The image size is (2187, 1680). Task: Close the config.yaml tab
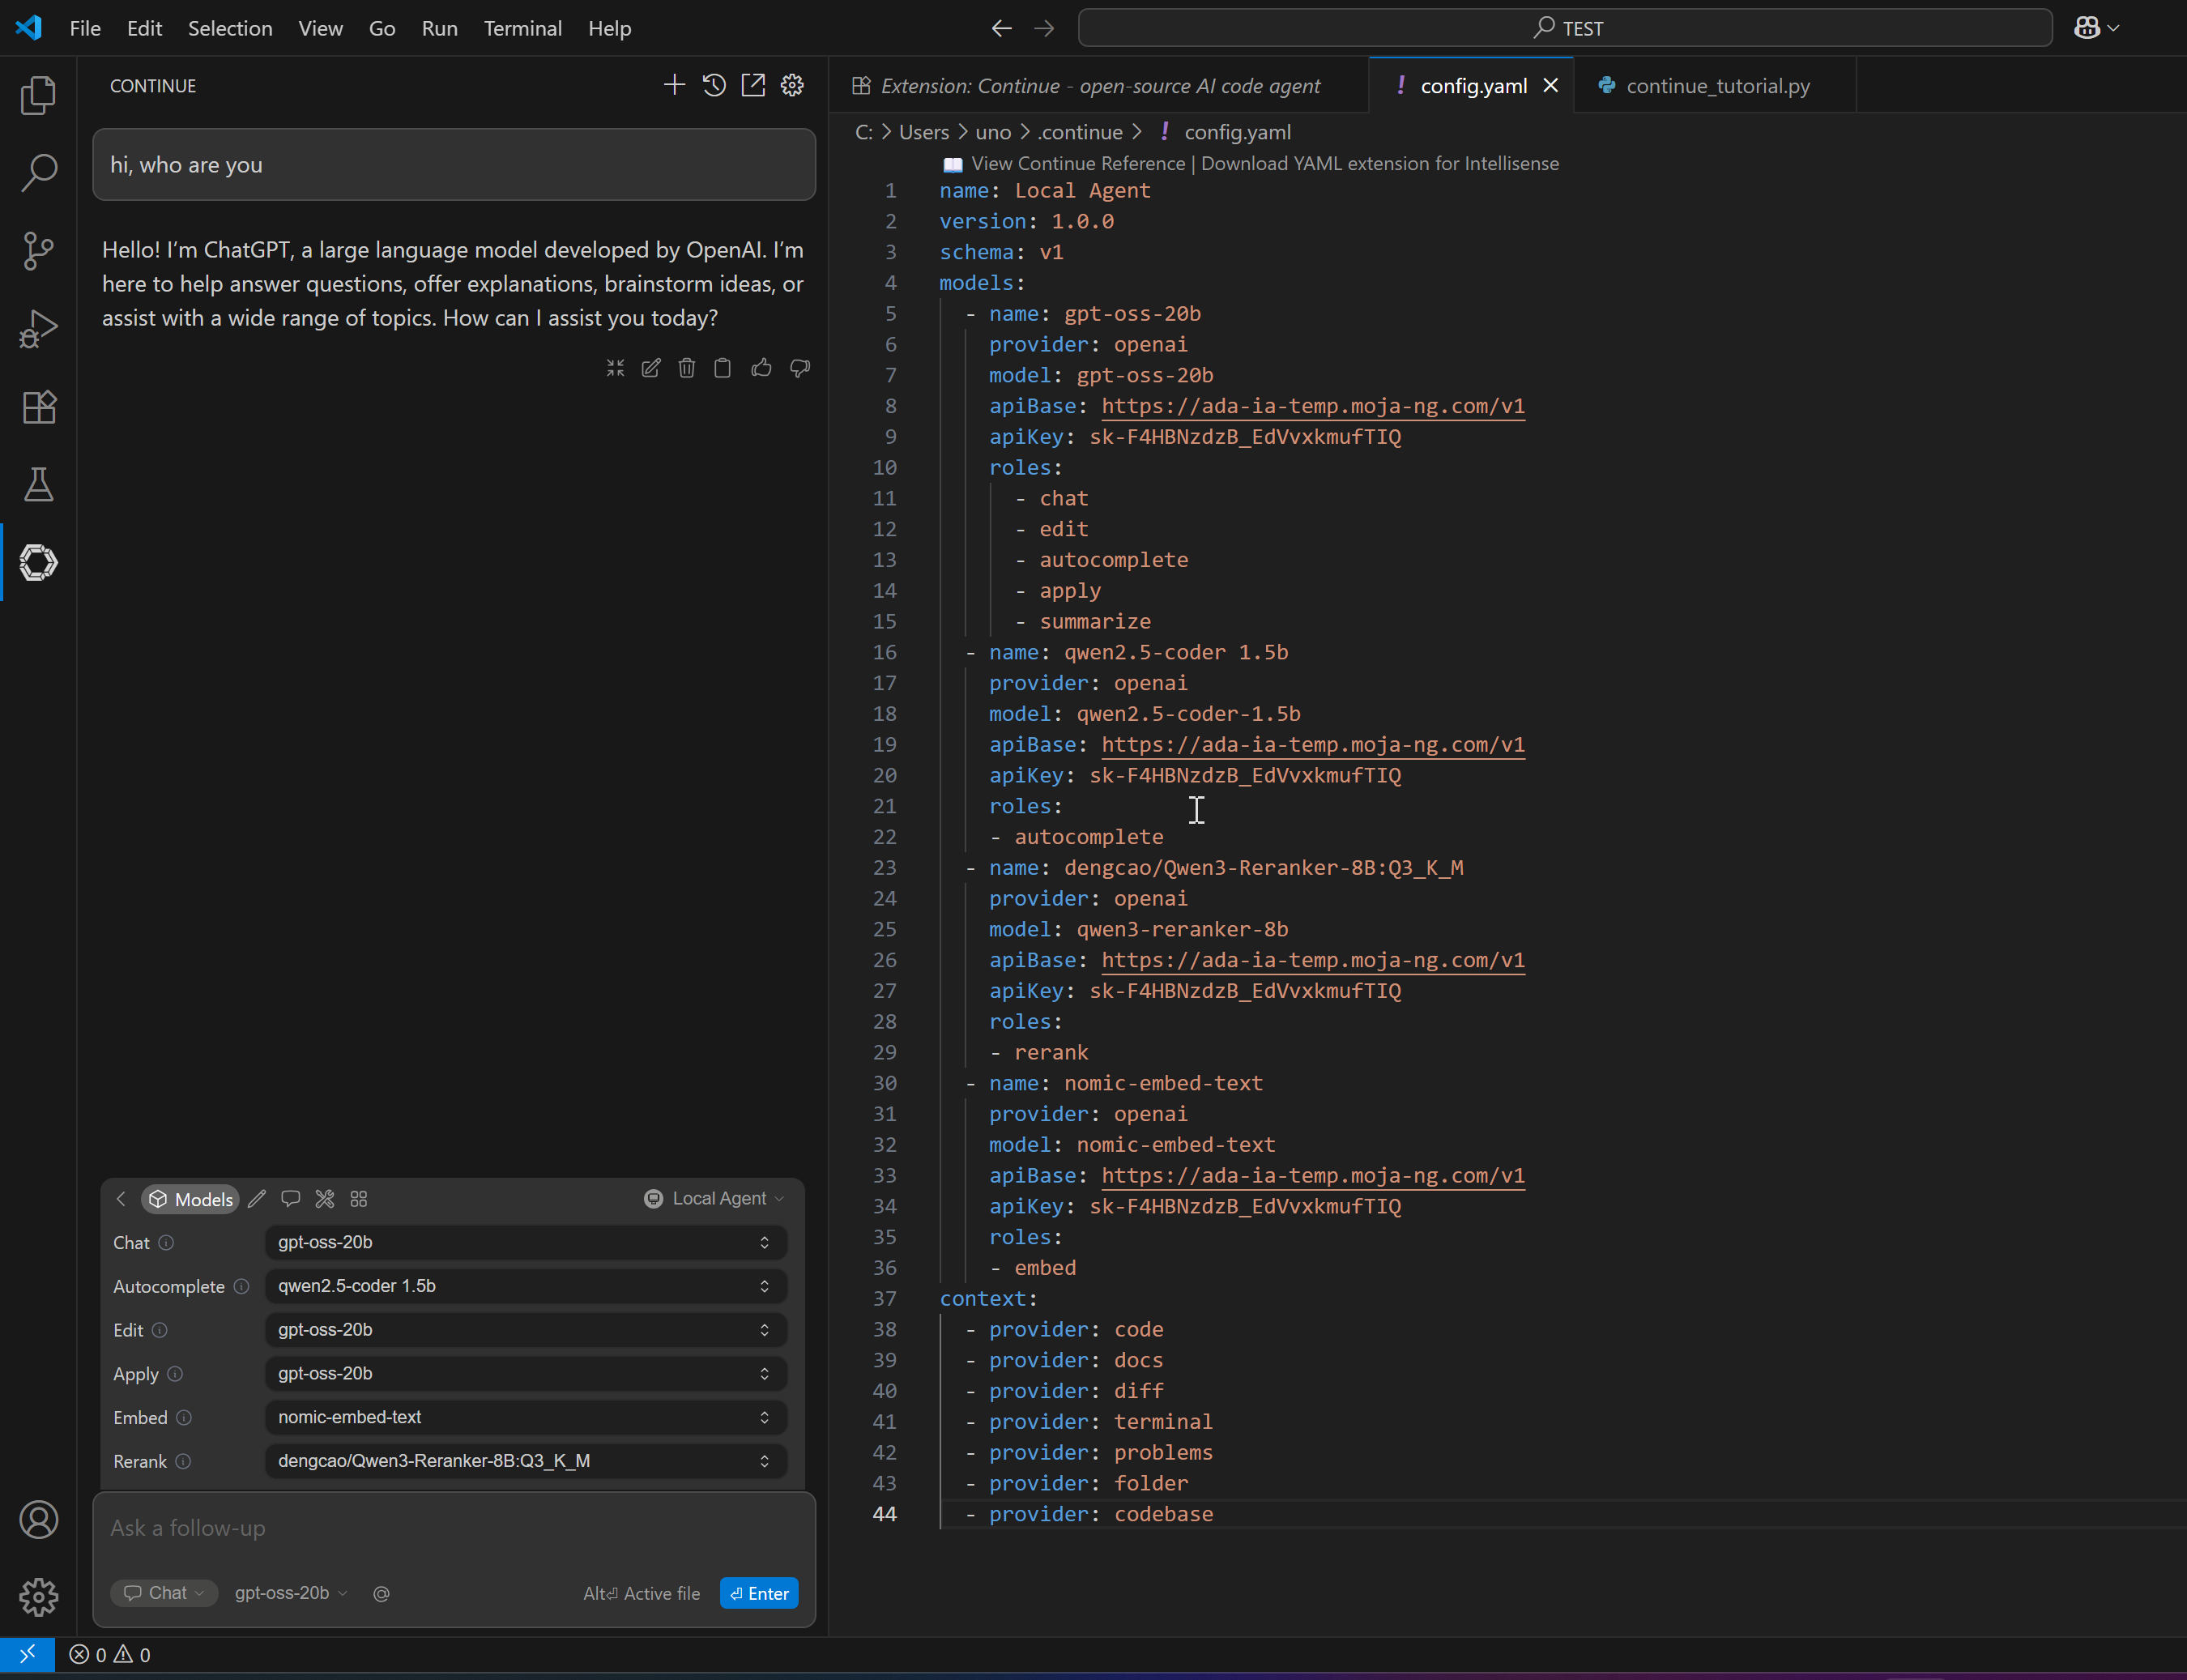(x=1550, y=86)
